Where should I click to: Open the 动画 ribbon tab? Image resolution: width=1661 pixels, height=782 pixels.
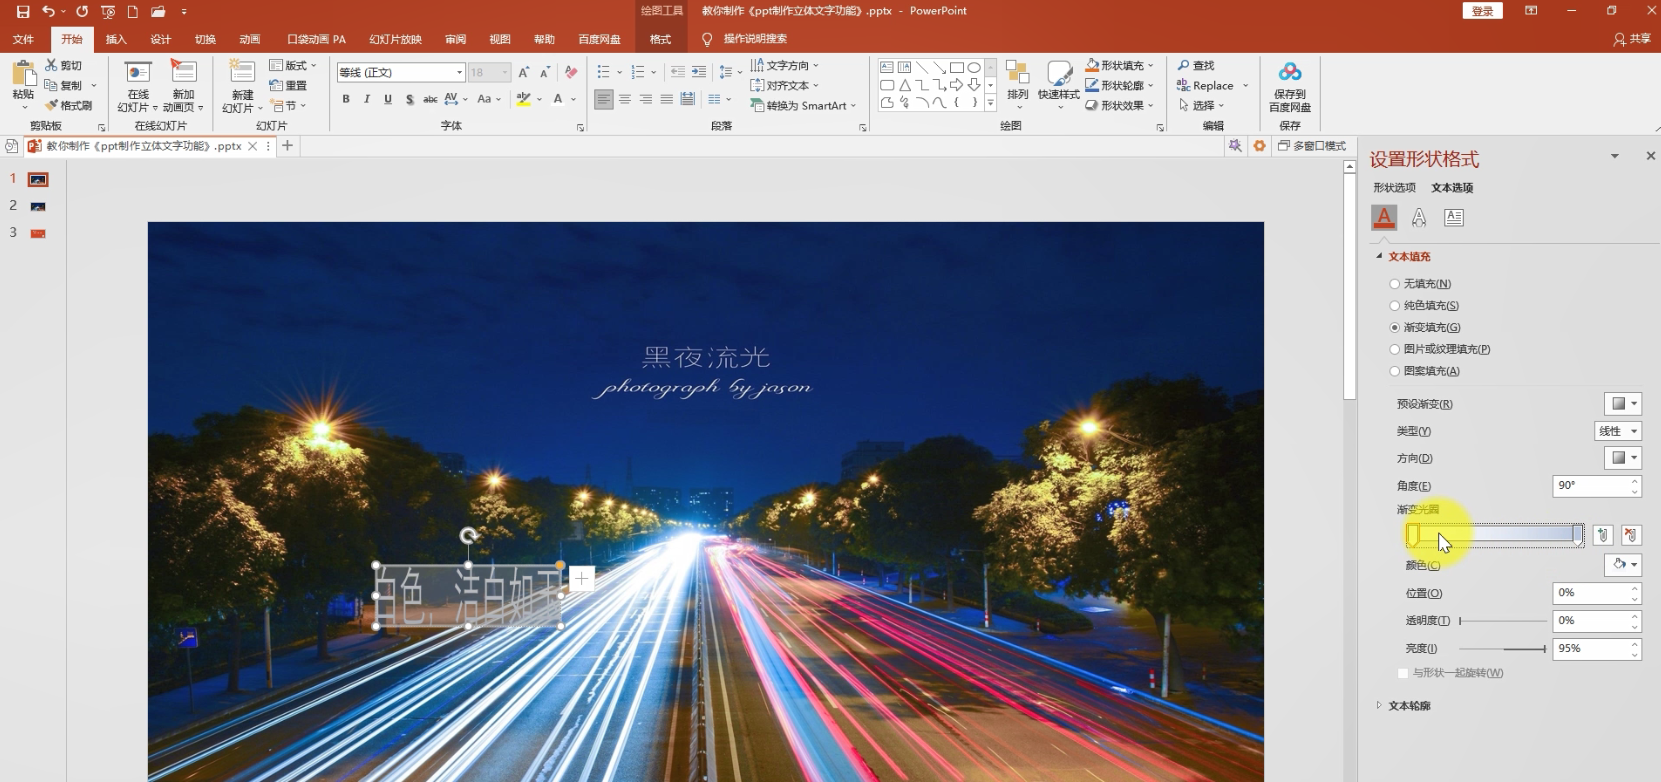click(250, 39)
